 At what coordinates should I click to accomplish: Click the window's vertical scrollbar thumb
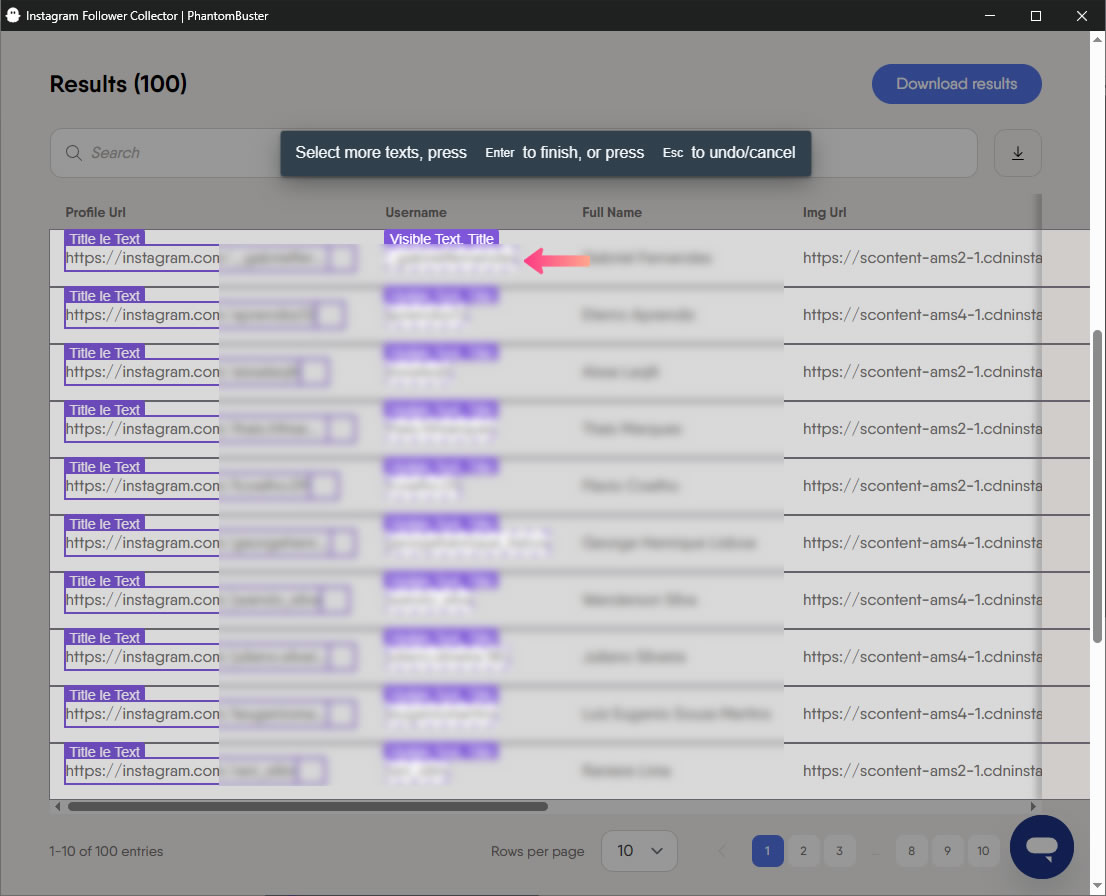[1098, 486]
